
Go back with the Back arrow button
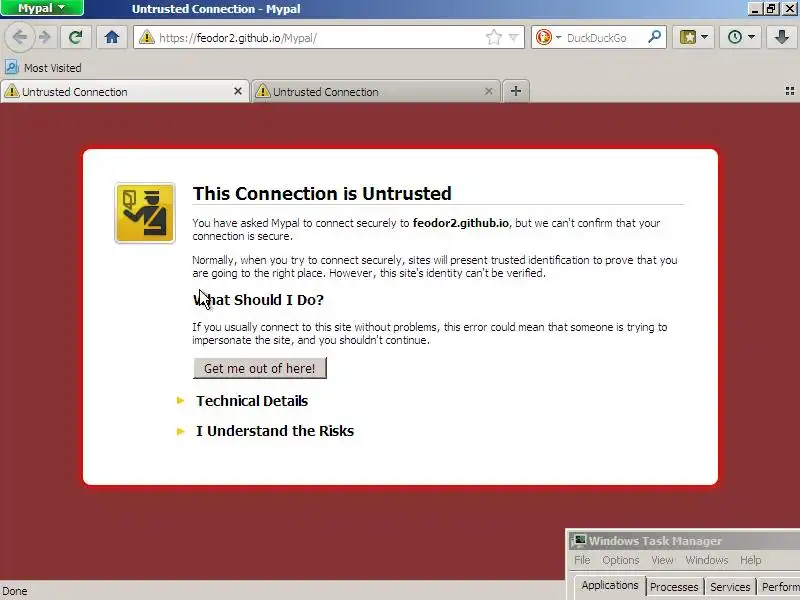pos(19,37)
